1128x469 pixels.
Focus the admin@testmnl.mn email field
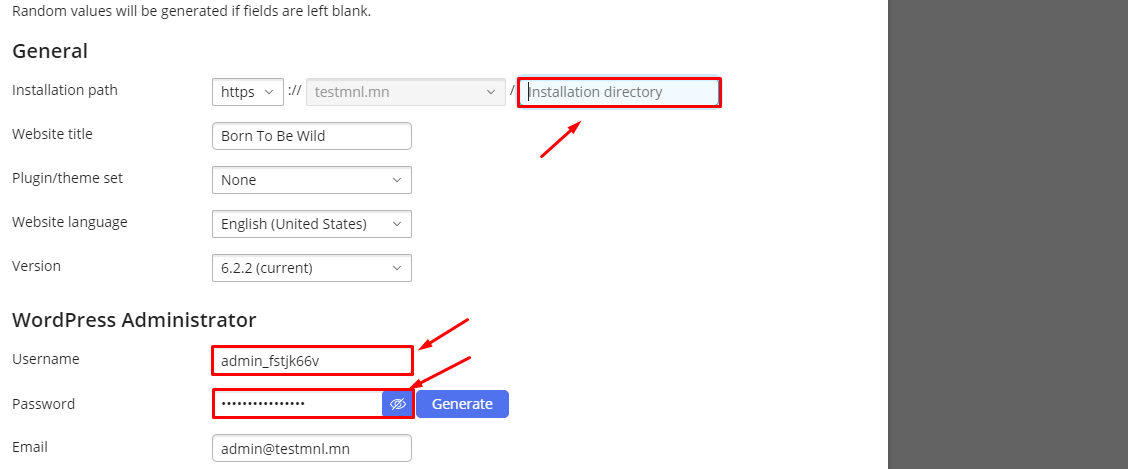pyautogui.click(x=311, y=448)
